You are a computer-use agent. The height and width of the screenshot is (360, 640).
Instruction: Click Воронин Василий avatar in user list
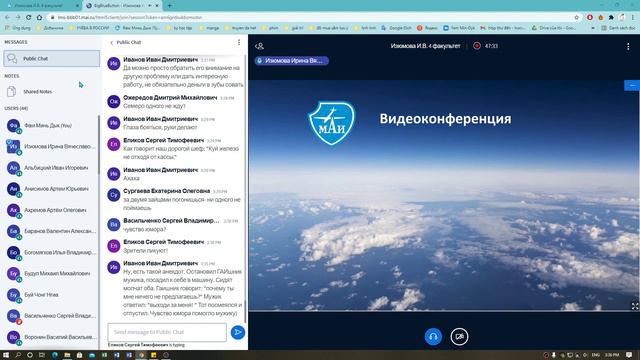click(13, 337)
